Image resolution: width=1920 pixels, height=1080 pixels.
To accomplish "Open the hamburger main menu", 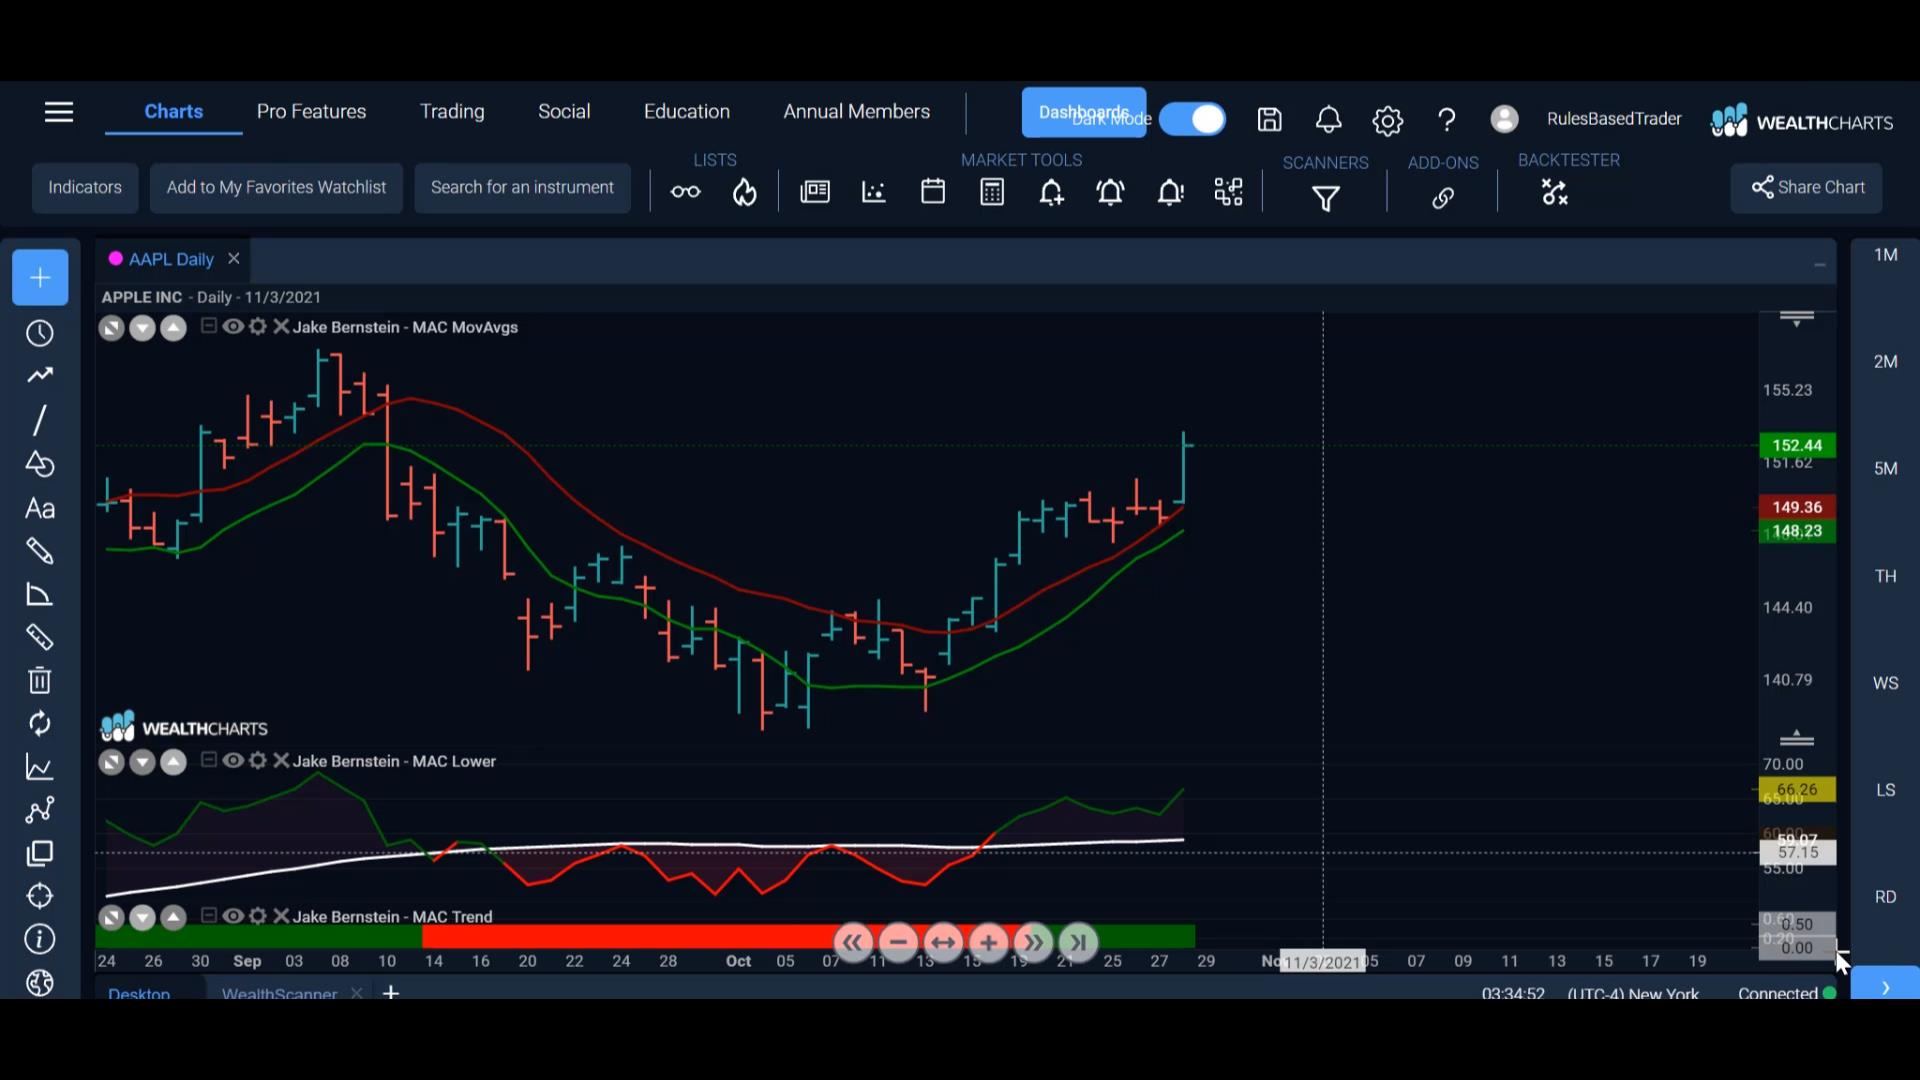I will (59, 112).
